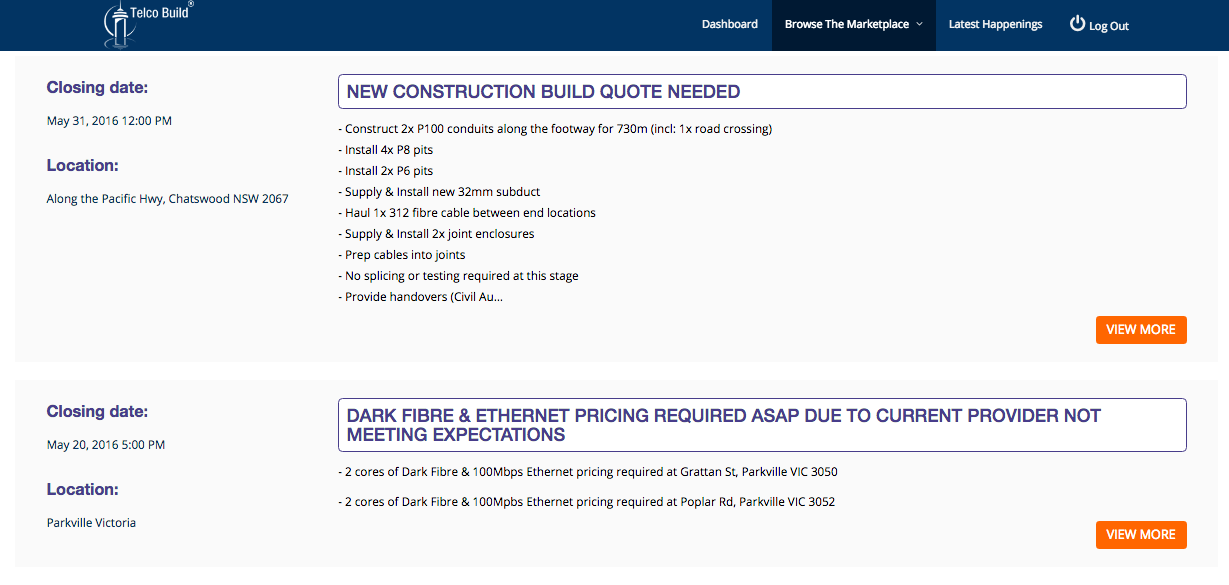
Task: View more on the dark fibre listing
Action: click(1141, 535)
